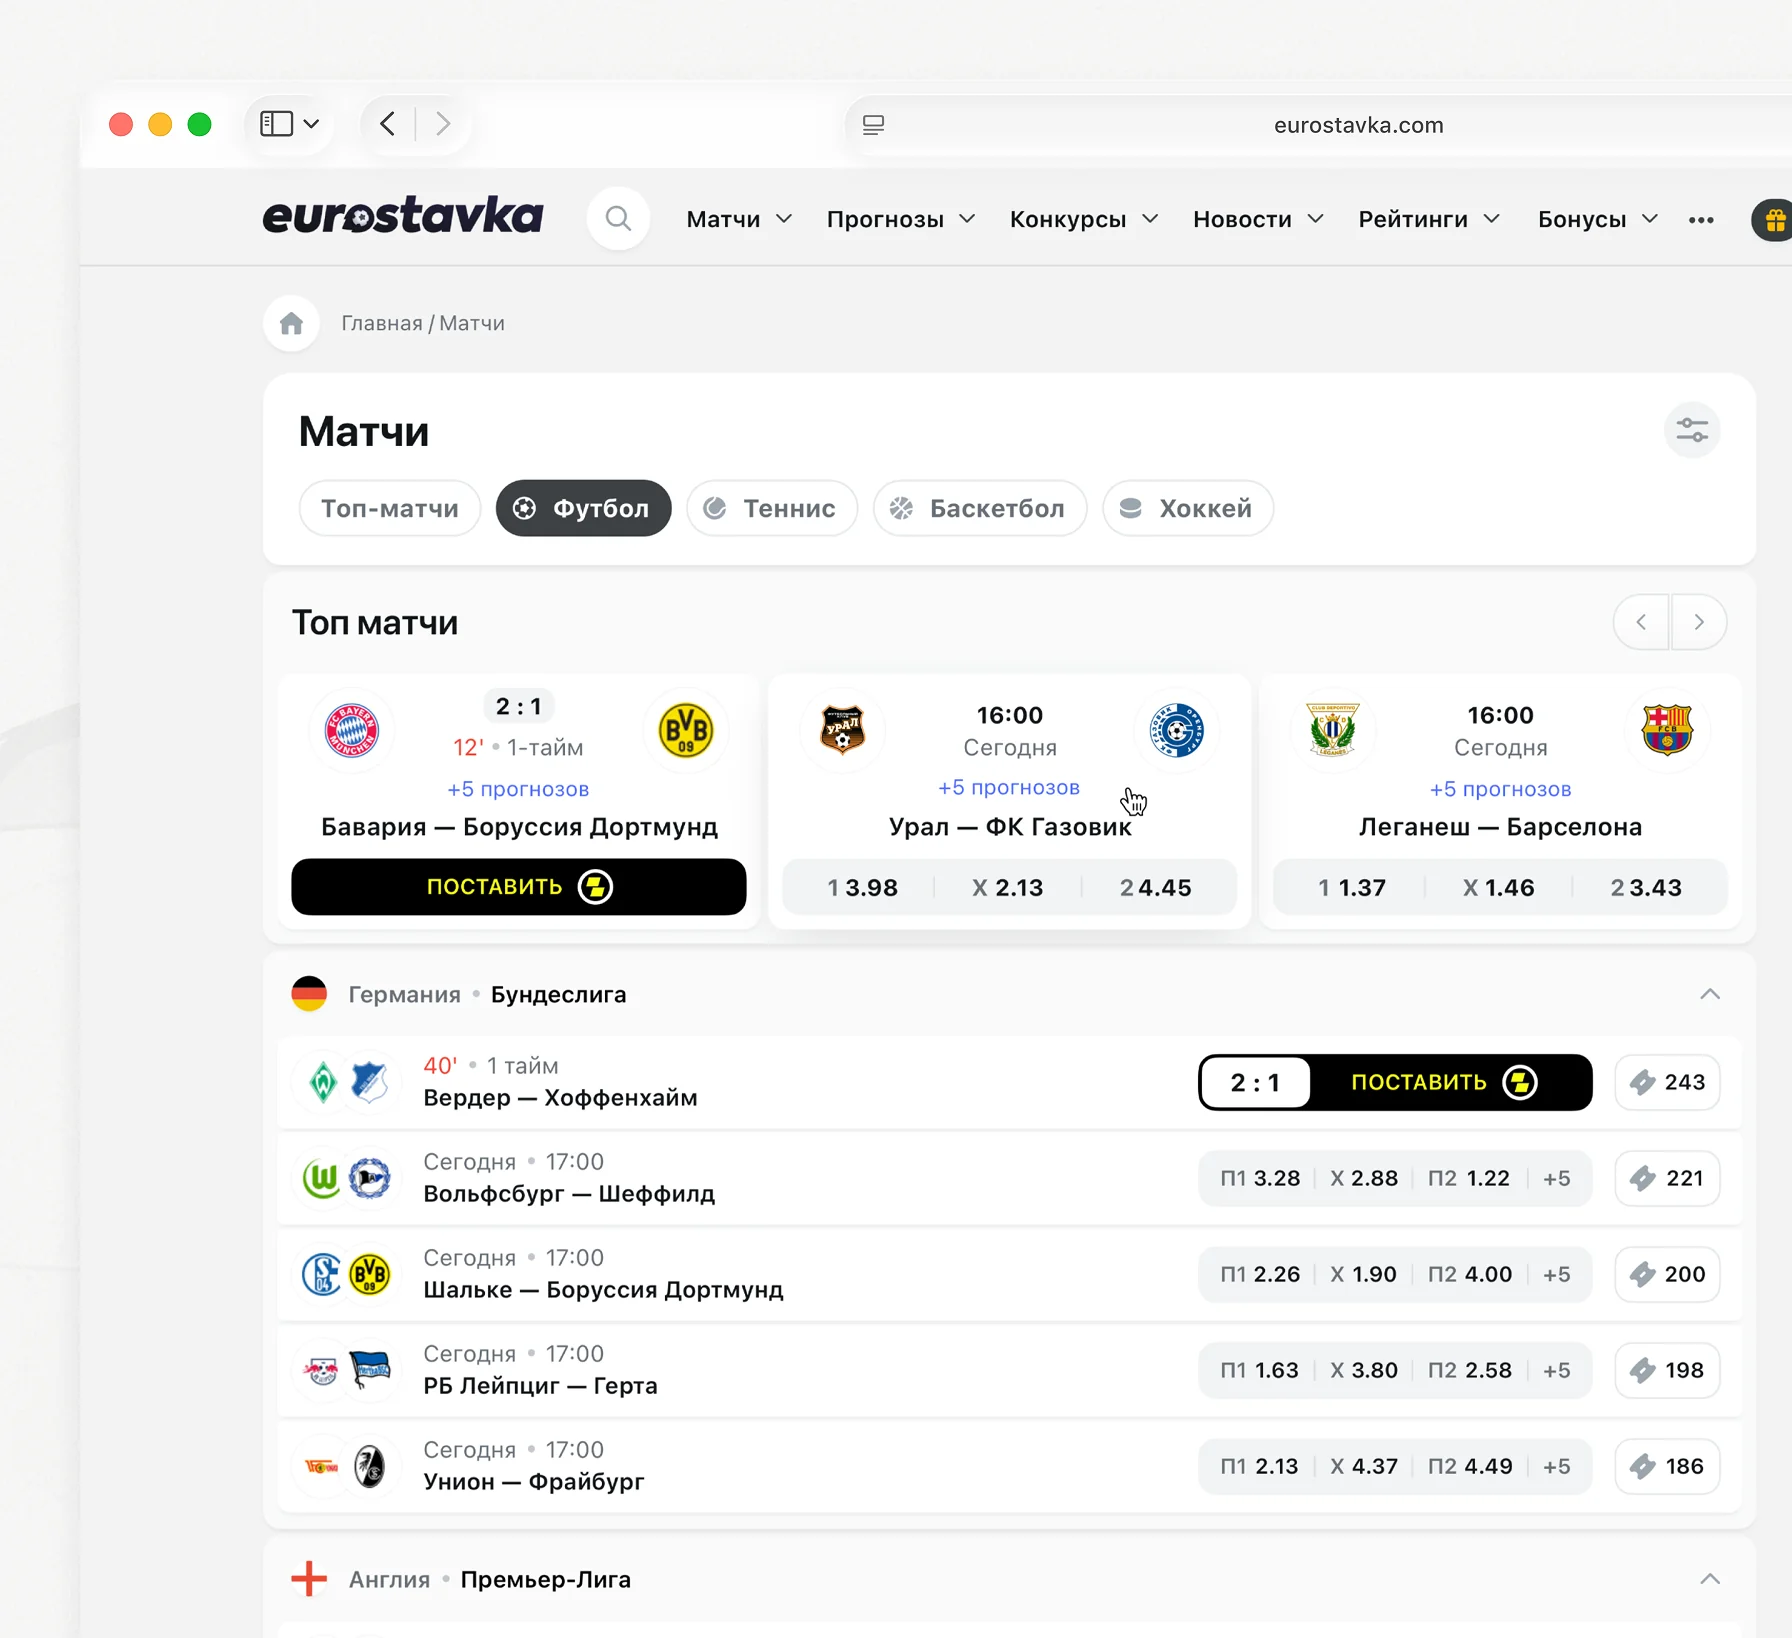
Task: Select П2 4.00 in Шальке row
Action: click(x=1470, y=1274)
